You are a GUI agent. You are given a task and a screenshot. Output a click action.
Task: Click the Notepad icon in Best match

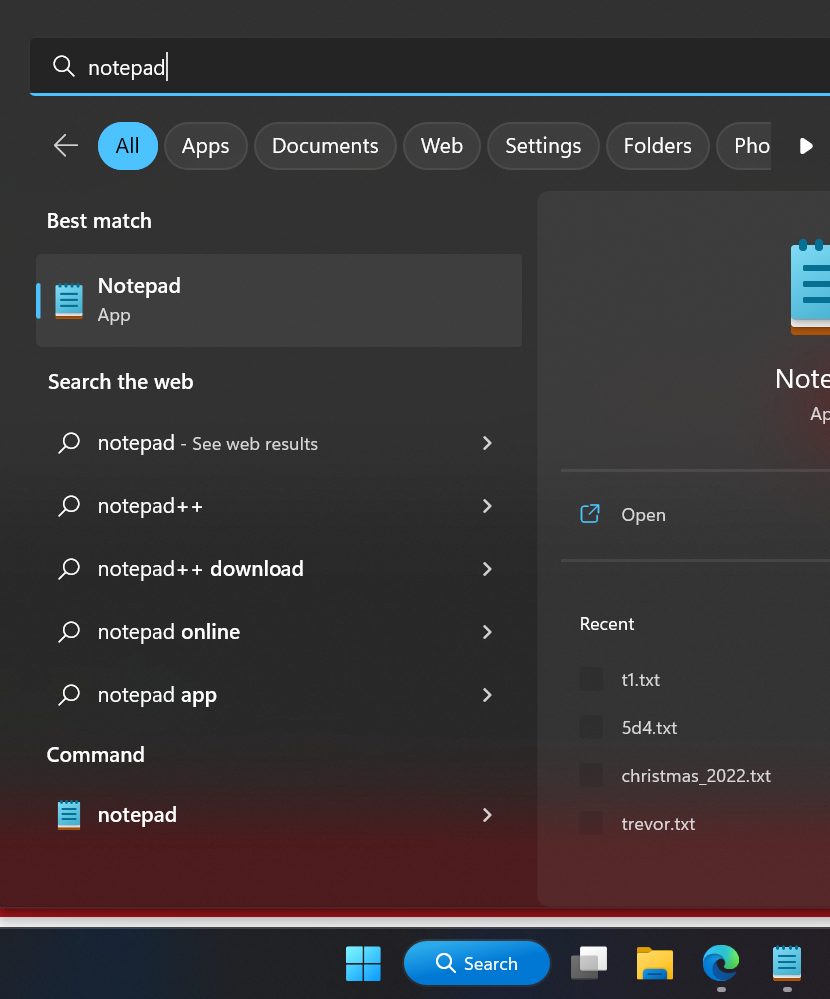69,301
